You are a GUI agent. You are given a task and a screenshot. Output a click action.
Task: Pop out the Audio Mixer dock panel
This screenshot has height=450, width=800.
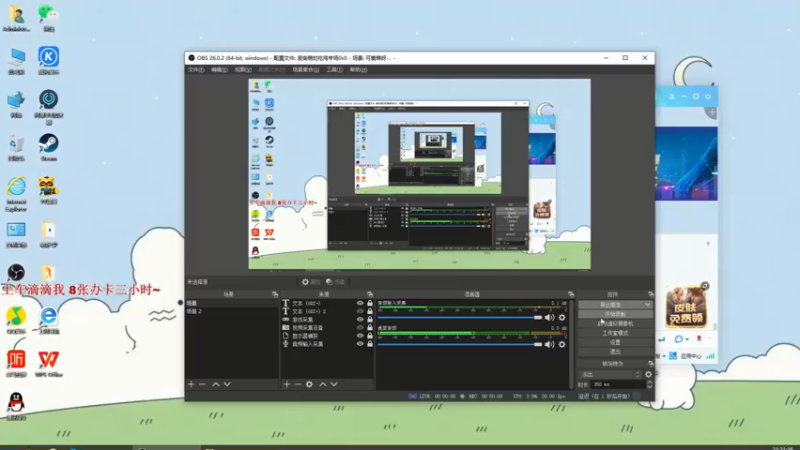(x=571, y=294)
